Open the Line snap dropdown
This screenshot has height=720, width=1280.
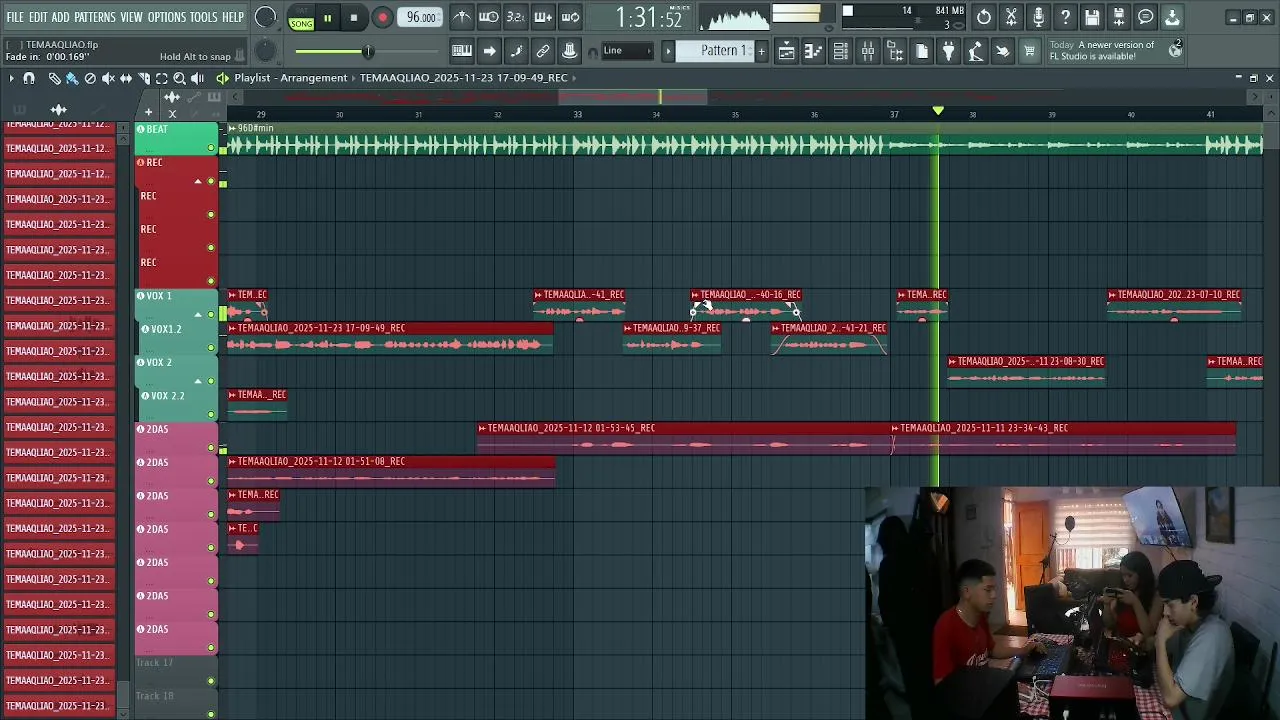tap(627, 51)
